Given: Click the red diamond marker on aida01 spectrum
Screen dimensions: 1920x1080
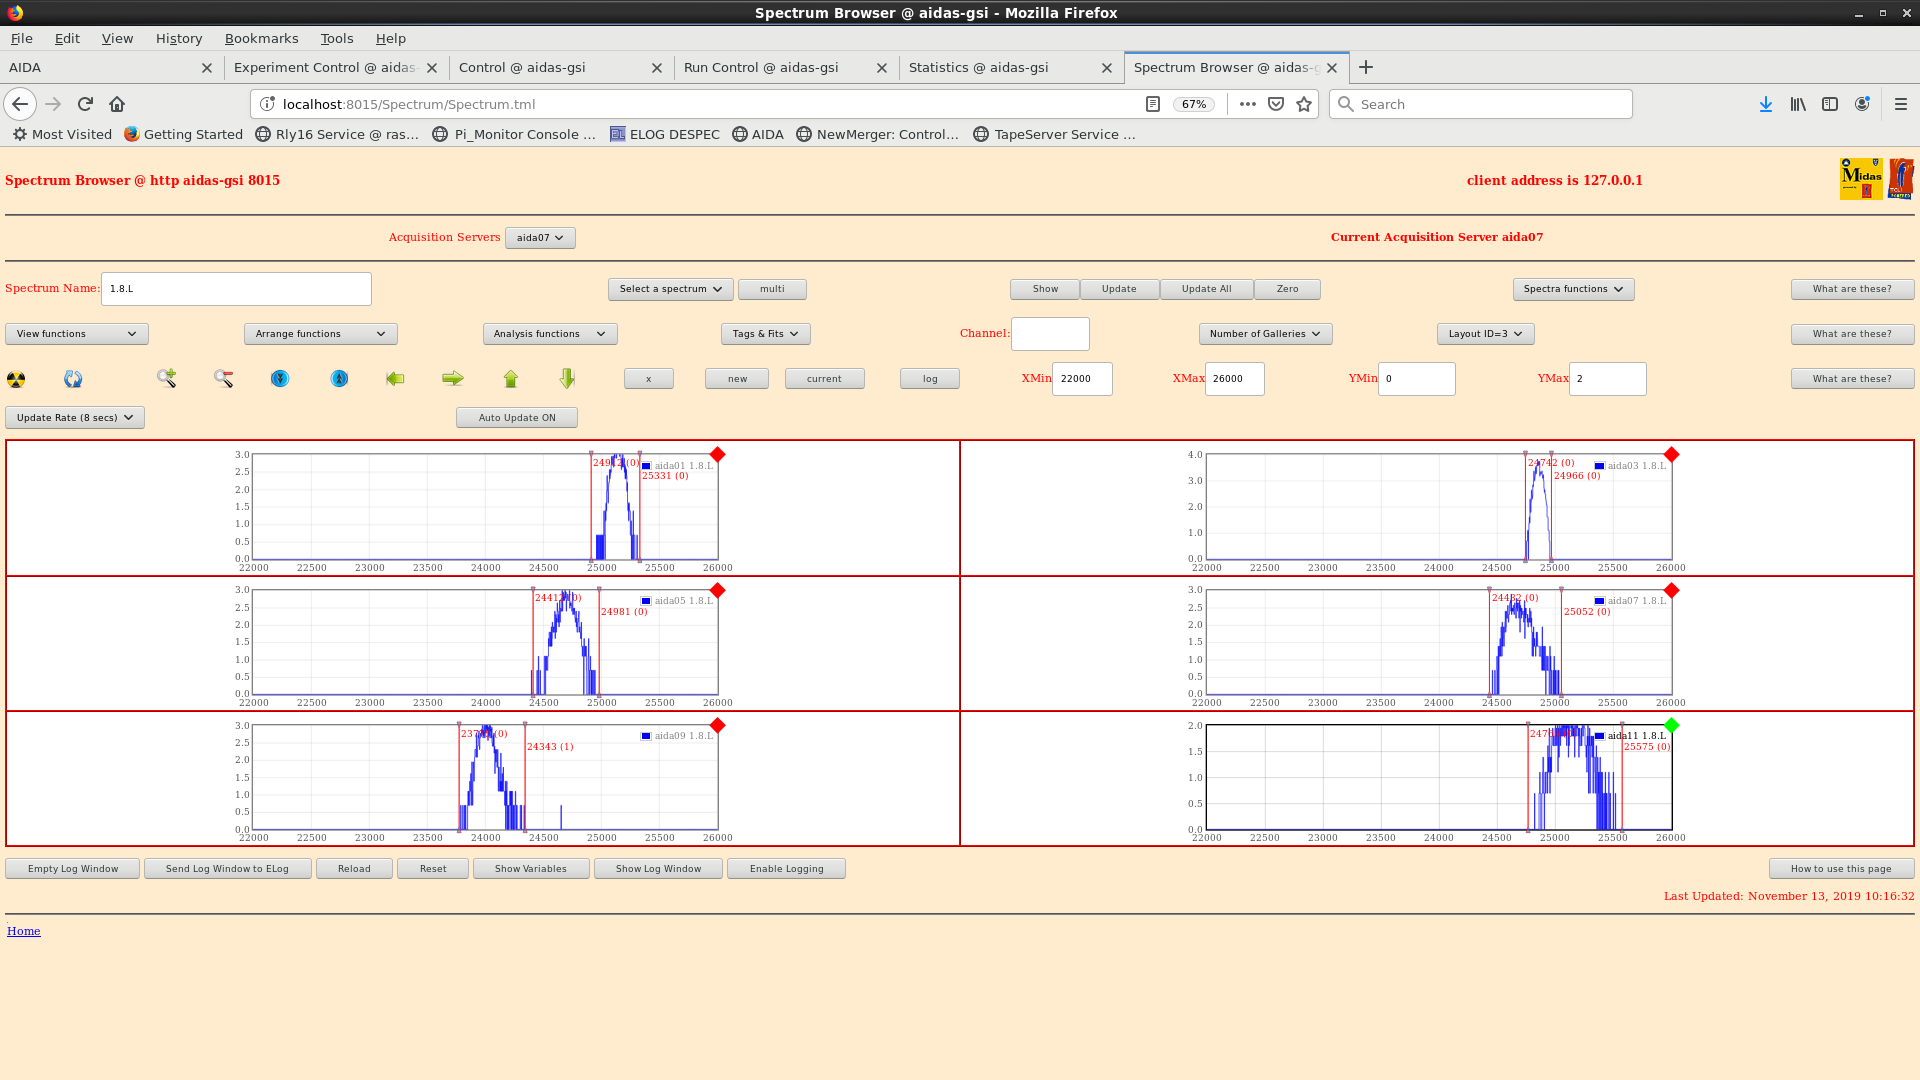Looking at the screenshot, I should click(717, 455).
